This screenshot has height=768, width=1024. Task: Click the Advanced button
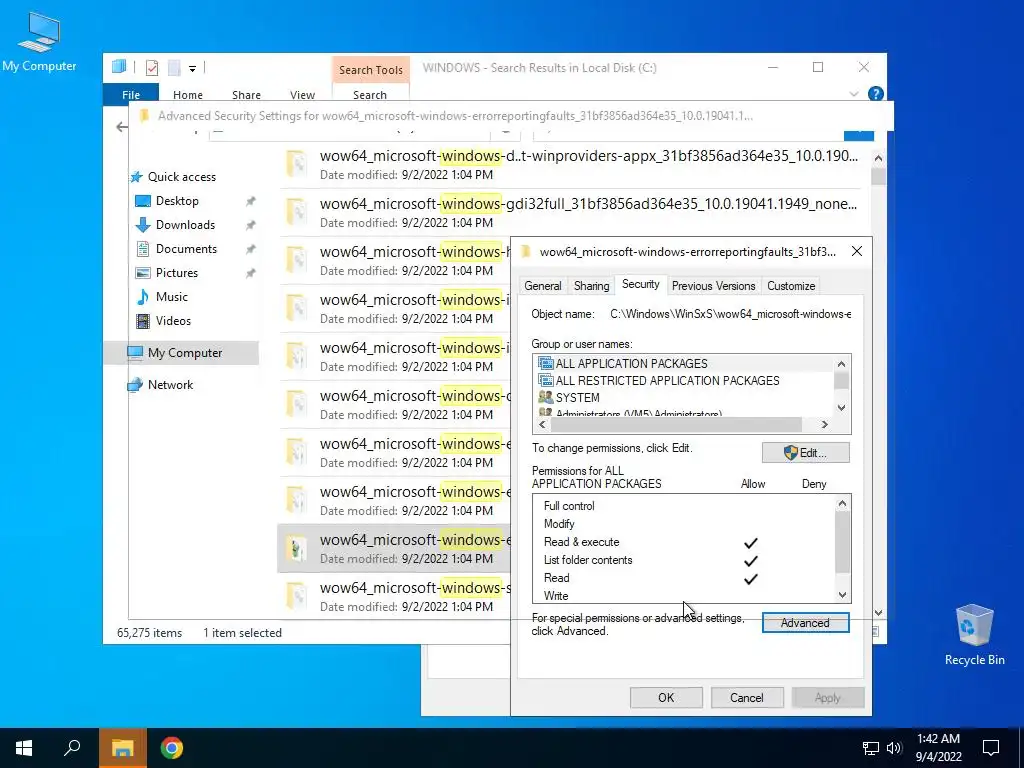(805, 623)
